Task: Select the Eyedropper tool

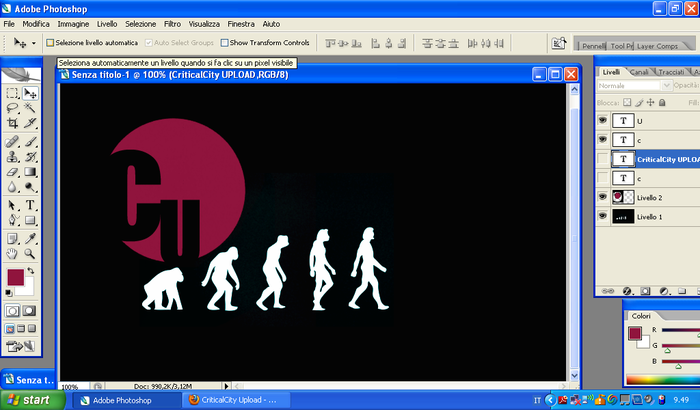Action: coord(30,238)
